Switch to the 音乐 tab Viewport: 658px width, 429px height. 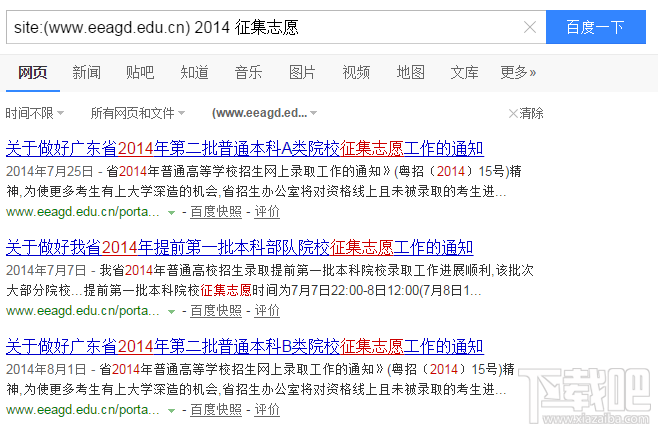tap(248, 72)
